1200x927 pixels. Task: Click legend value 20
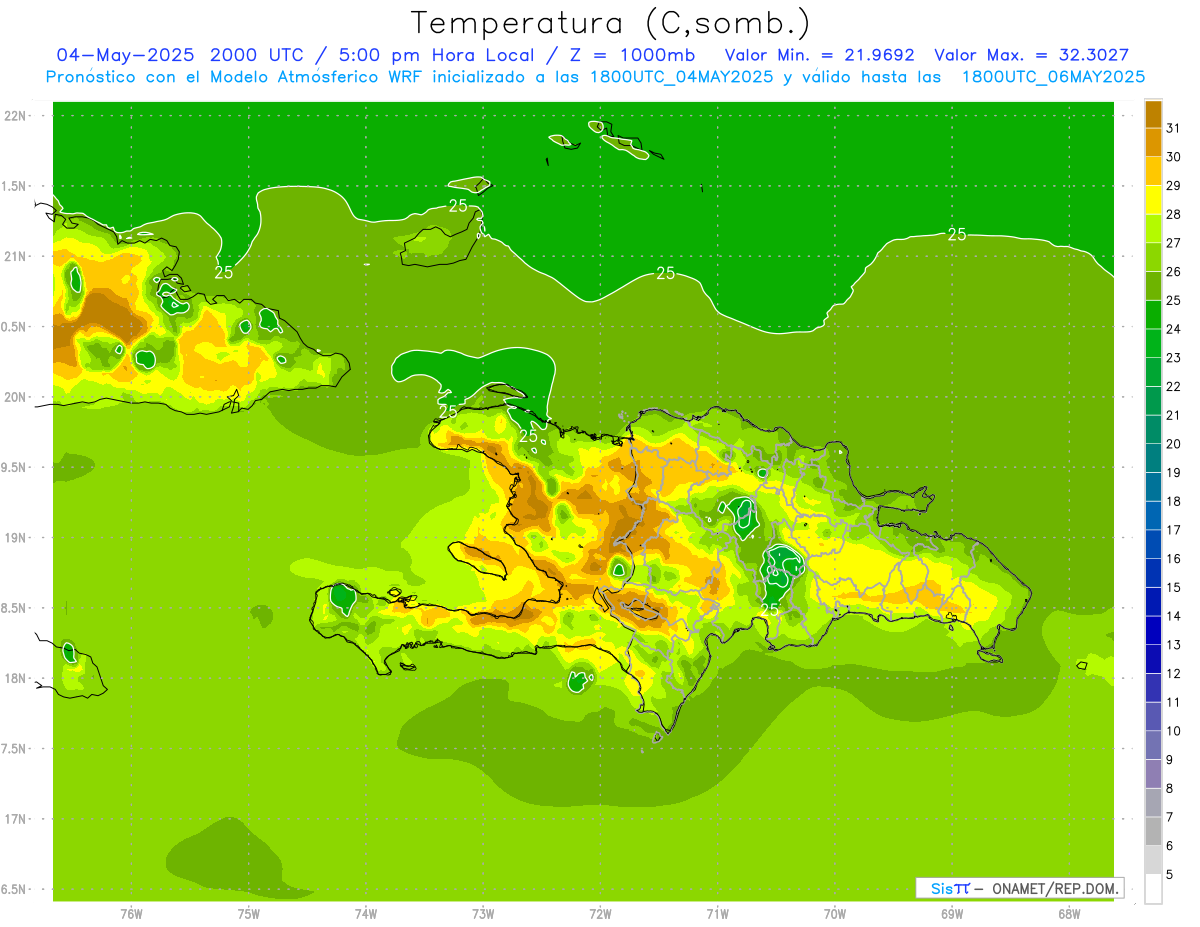tap(1174, 444)
